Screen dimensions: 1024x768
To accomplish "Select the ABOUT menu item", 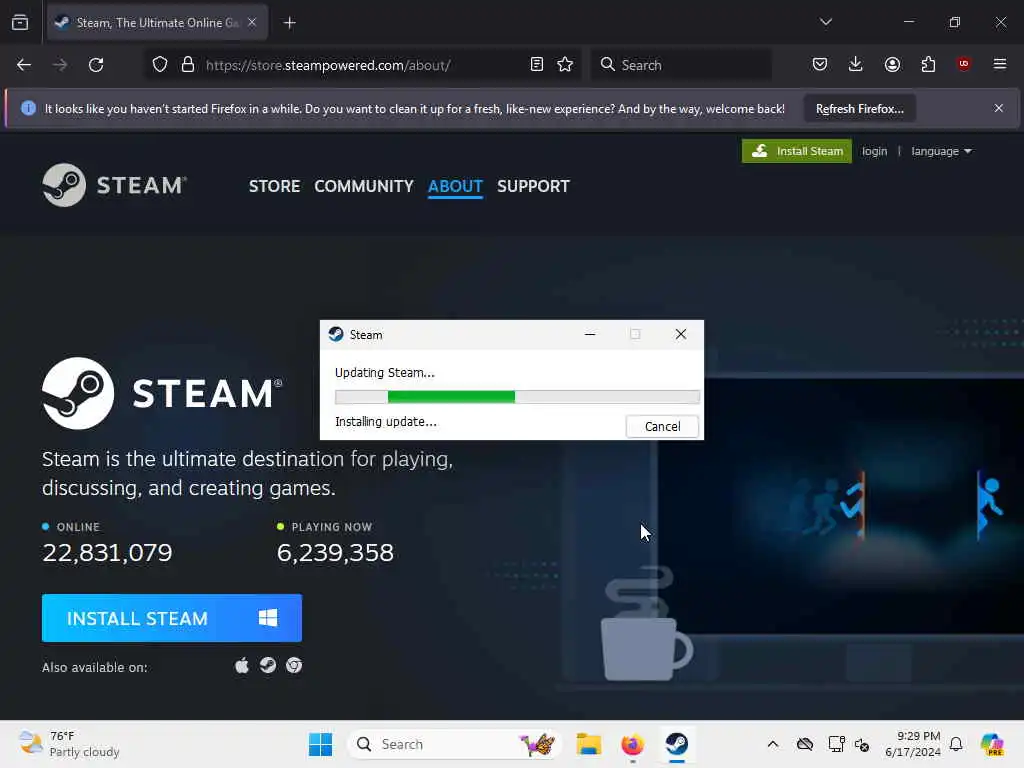I will coord(455,186).
